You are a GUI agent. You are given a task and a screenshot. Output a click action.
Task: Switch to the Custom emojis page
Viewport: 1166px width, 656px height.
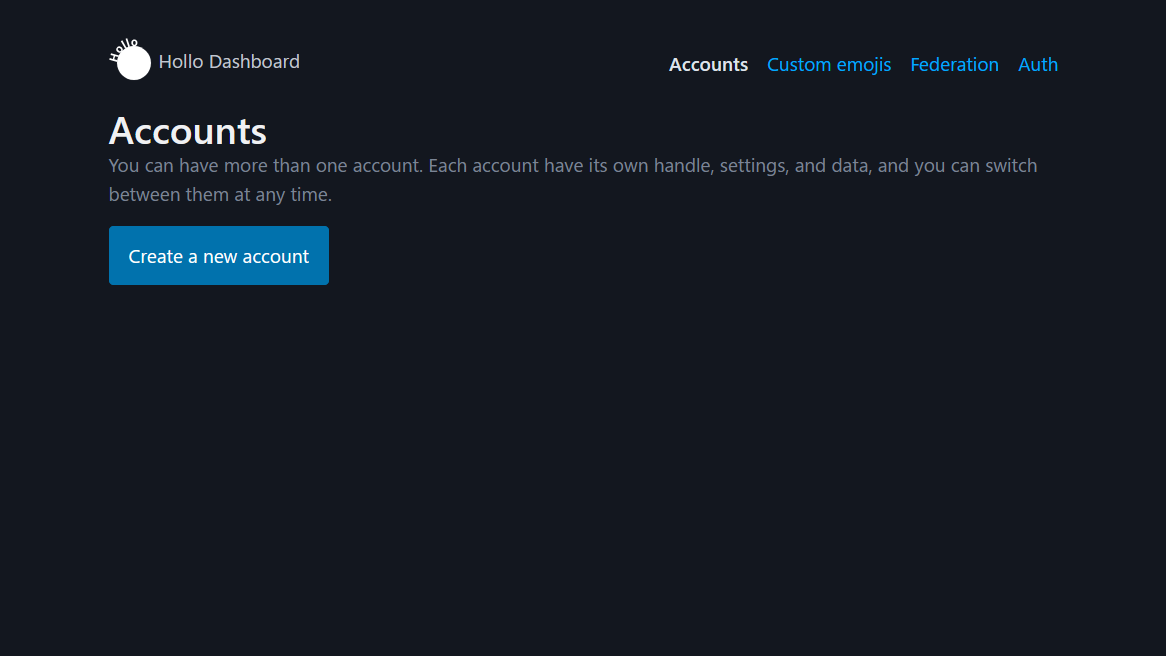(828, 65)
